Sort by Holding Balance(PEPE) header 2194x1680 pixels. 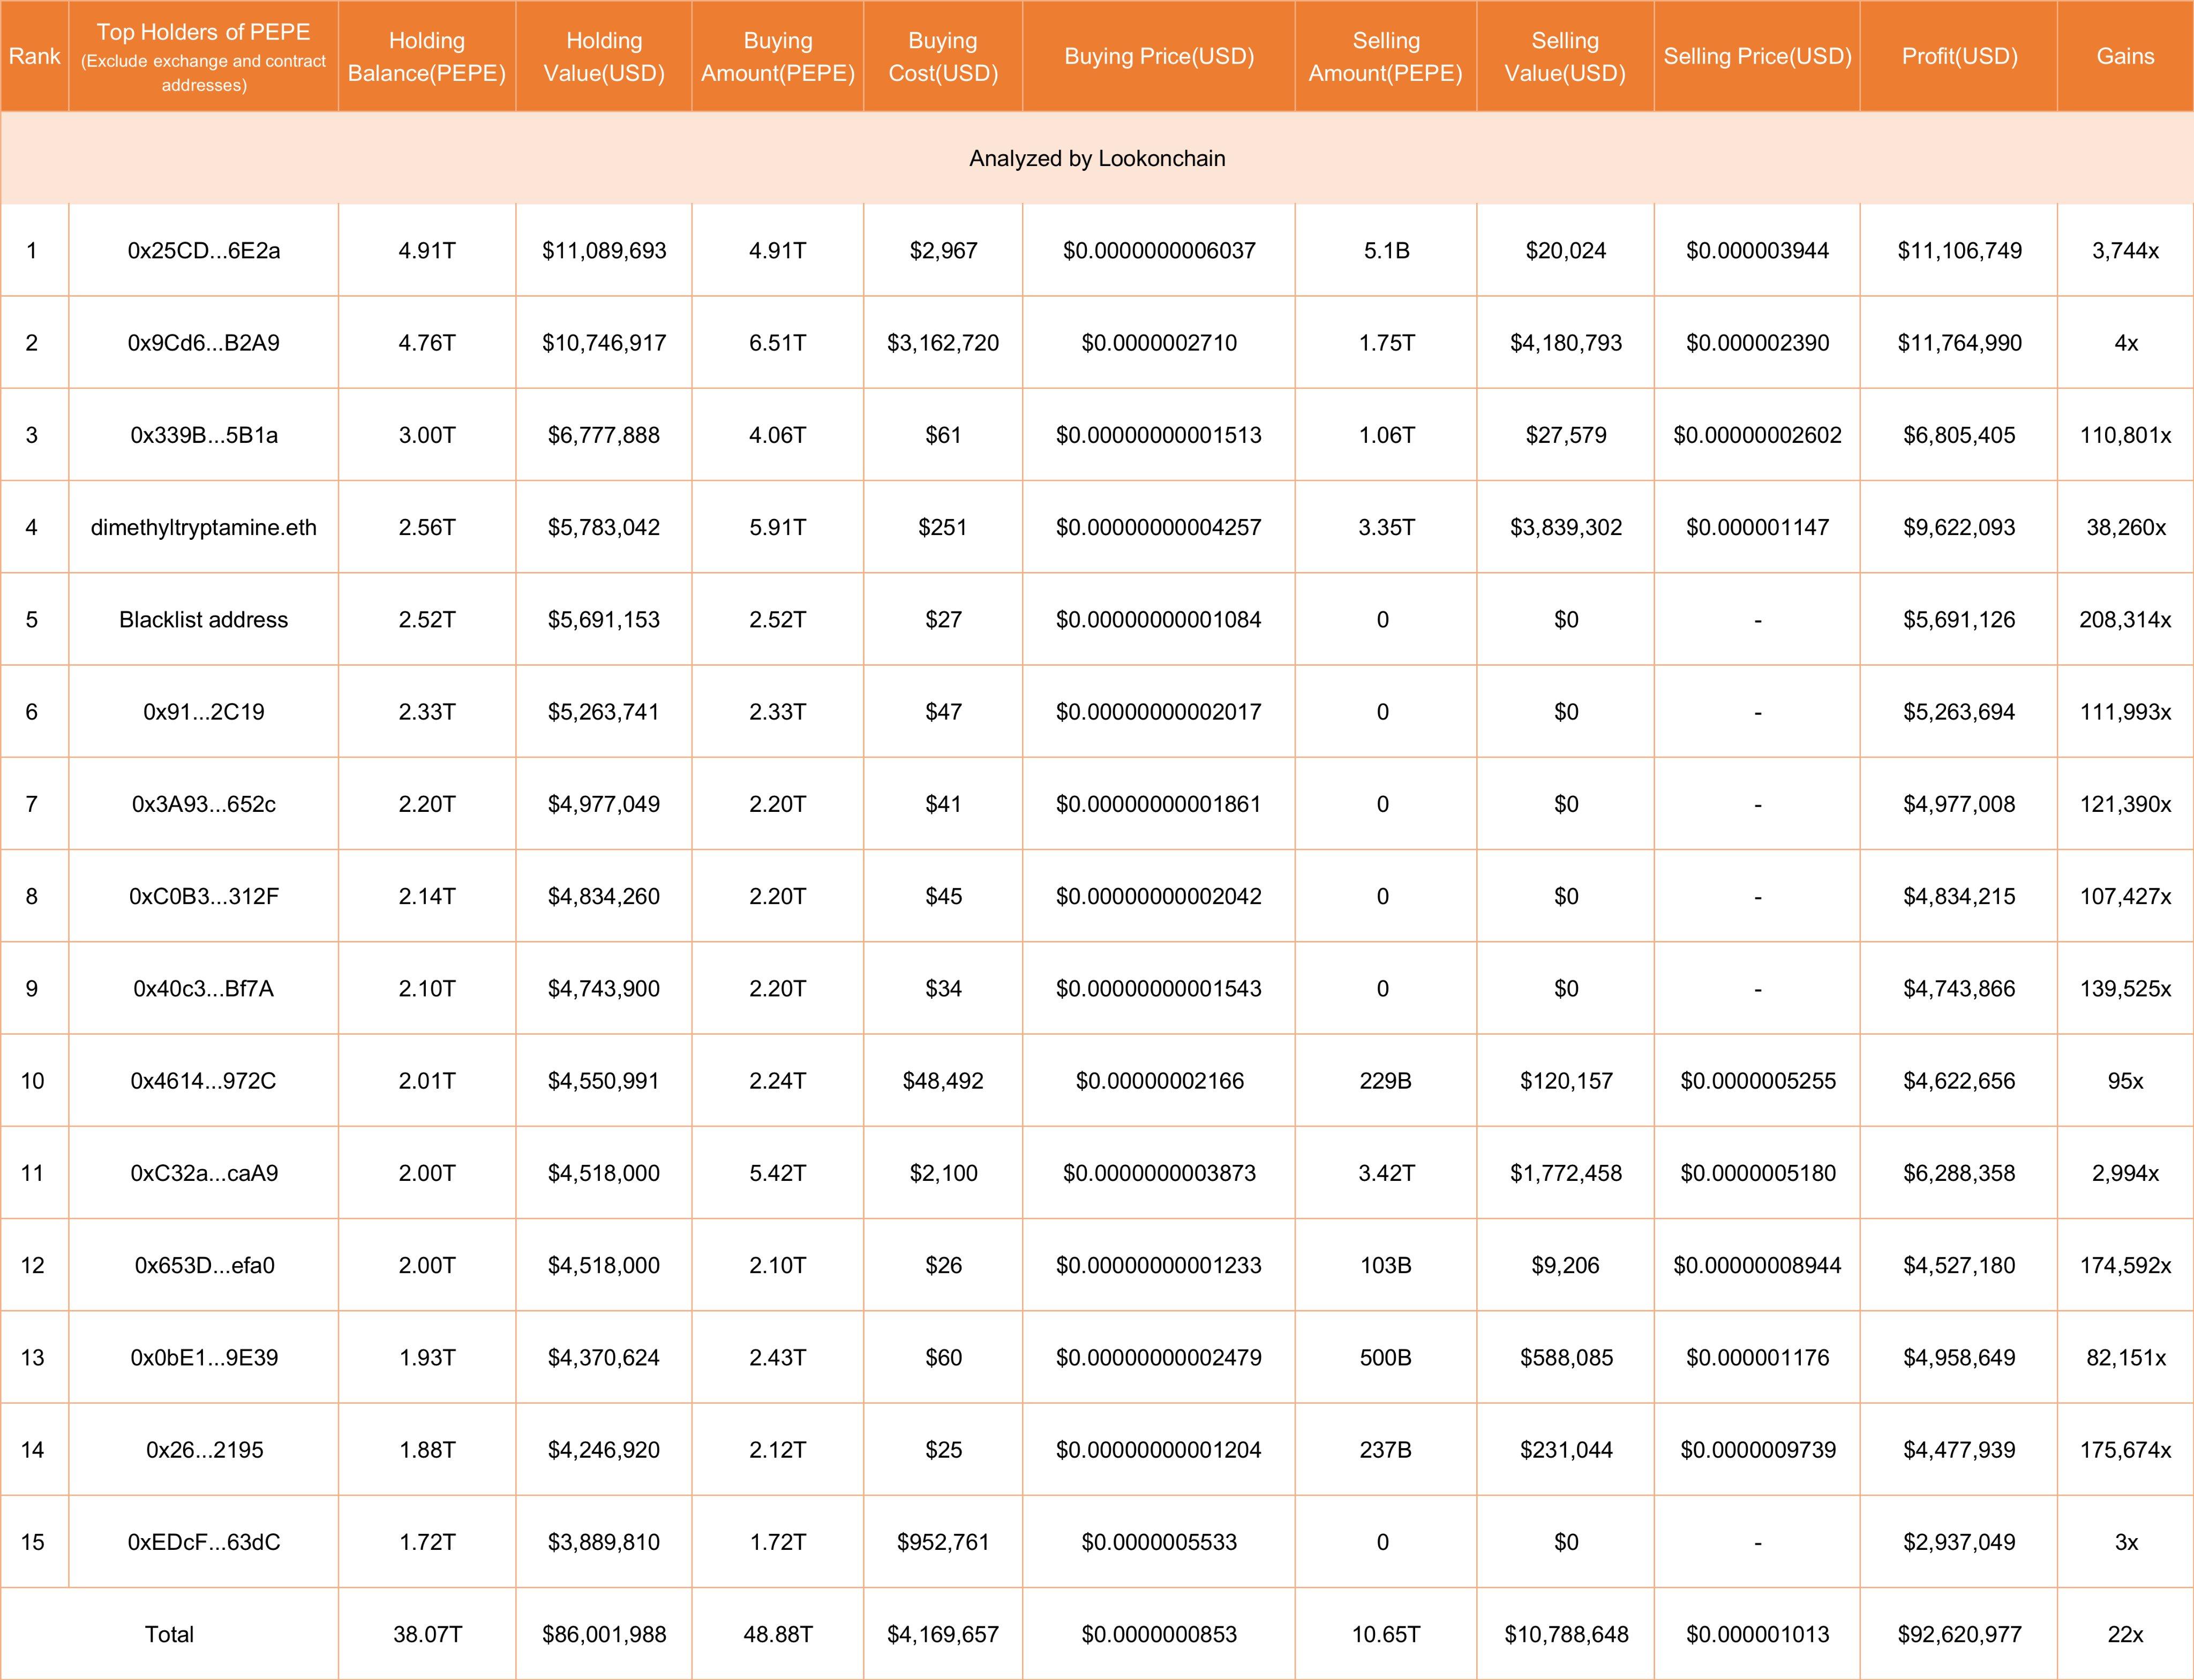(427, 57)
